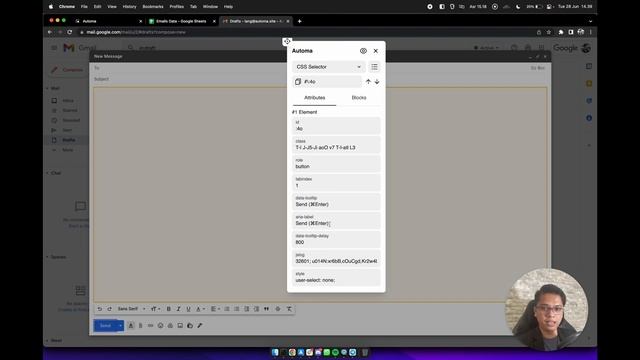
Task: Click the data-tooltip attribute value field
Action: tap(336, 202)
